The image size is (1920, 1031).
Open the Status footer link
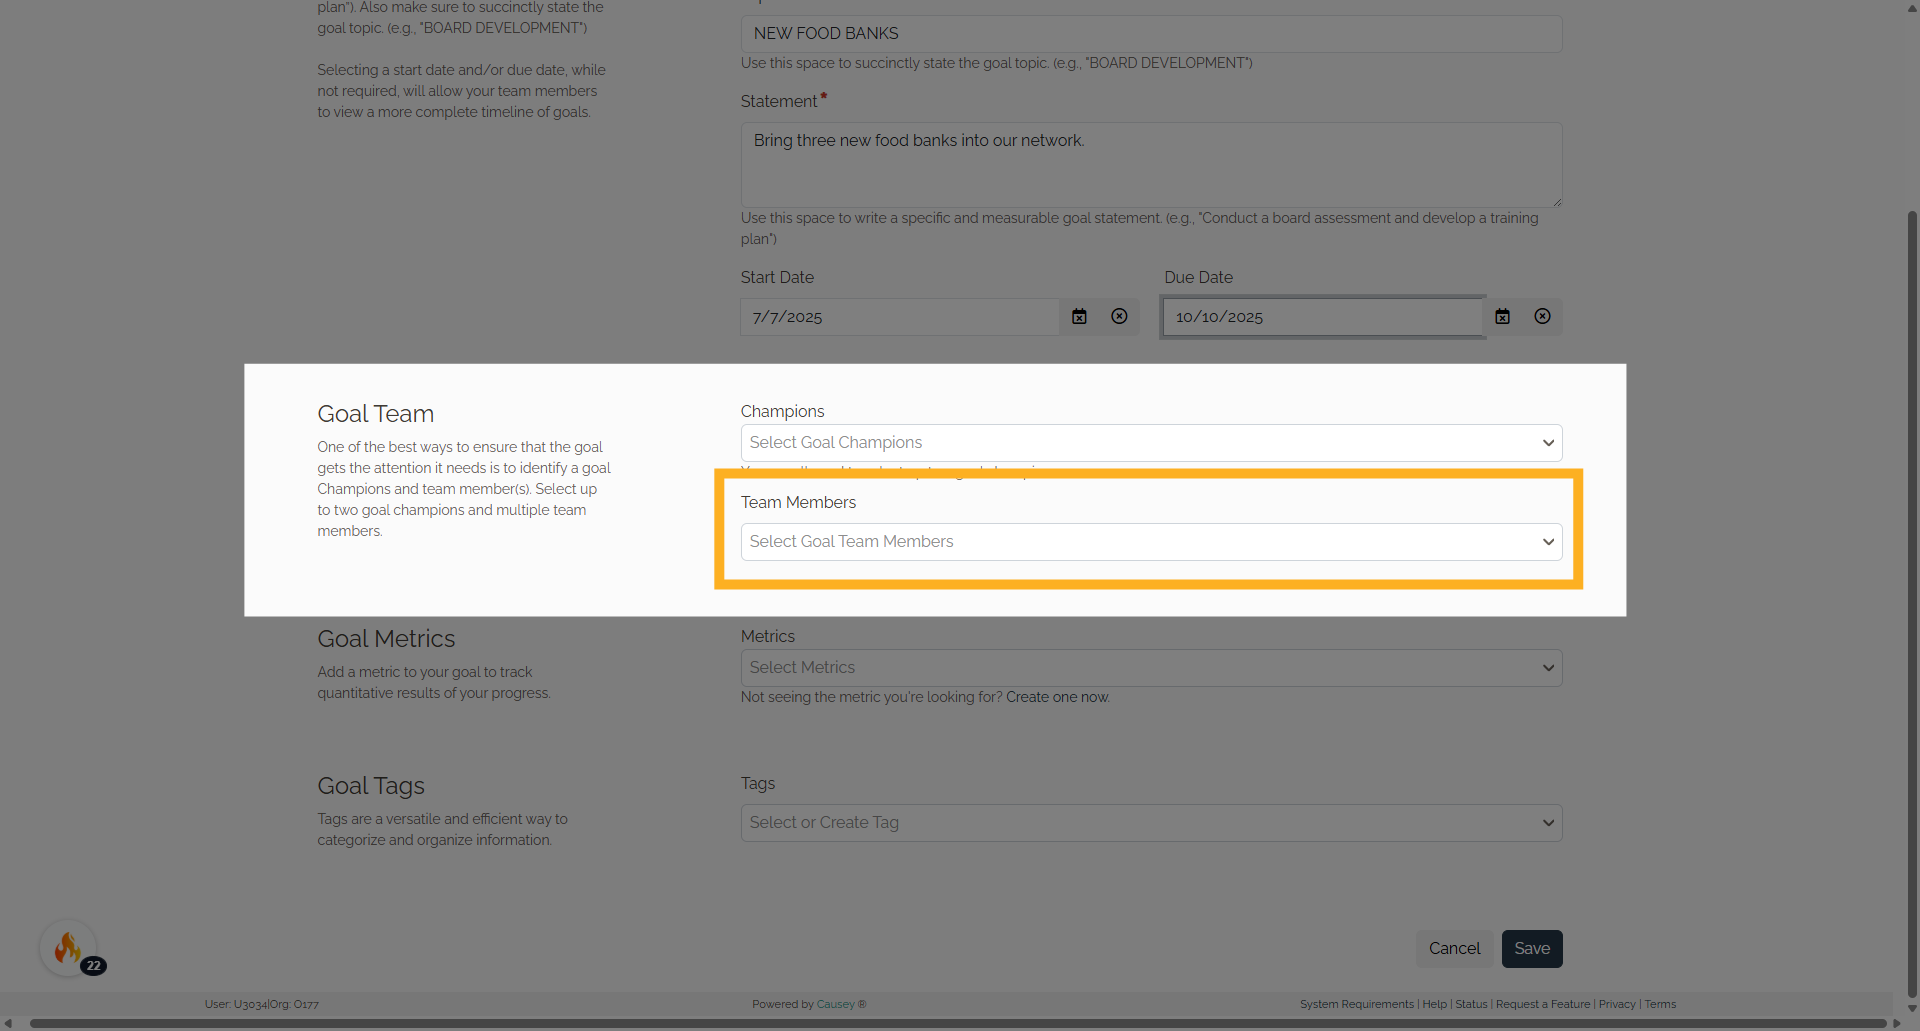1471,1004
